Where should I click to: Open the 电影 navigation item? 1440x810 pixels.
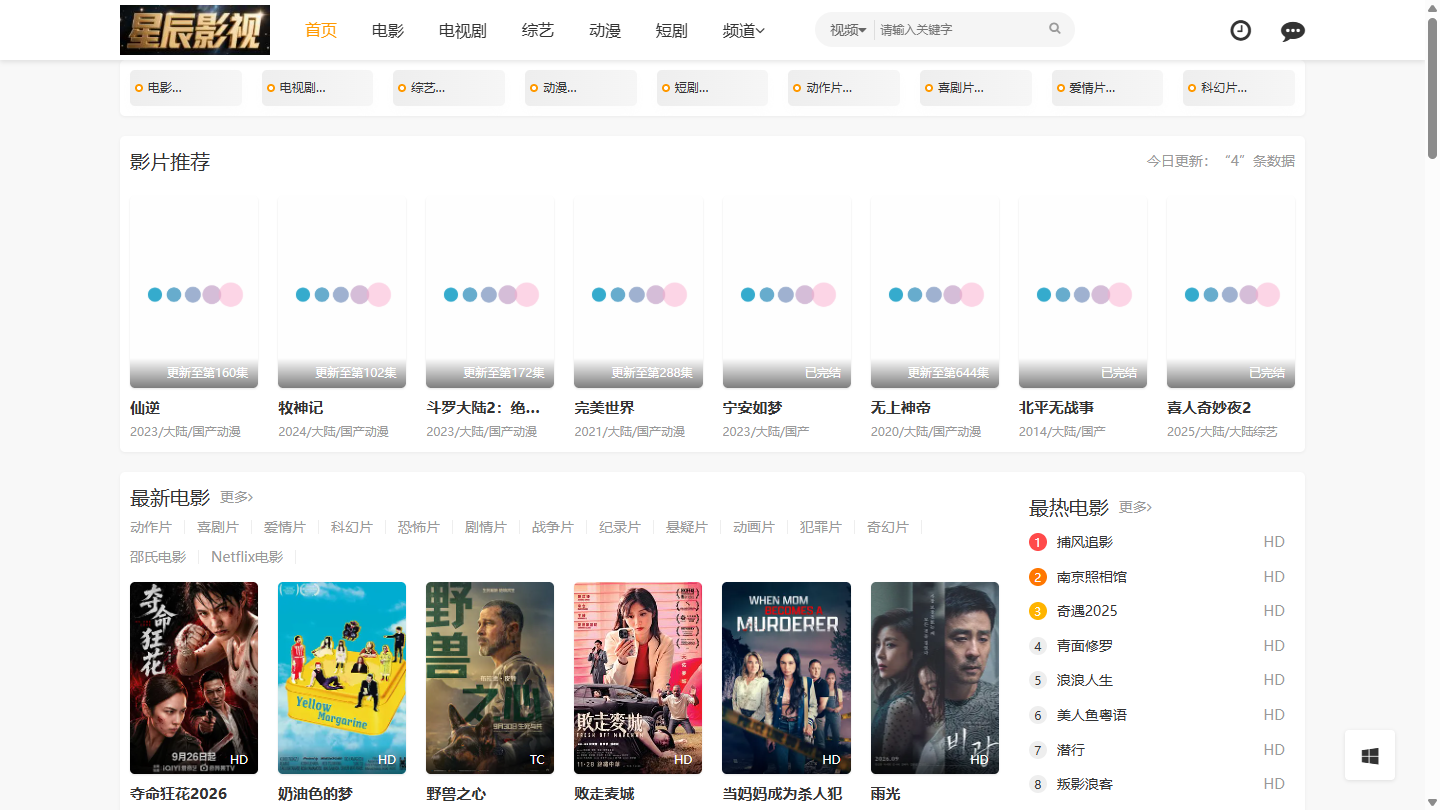tap(388, 30)
